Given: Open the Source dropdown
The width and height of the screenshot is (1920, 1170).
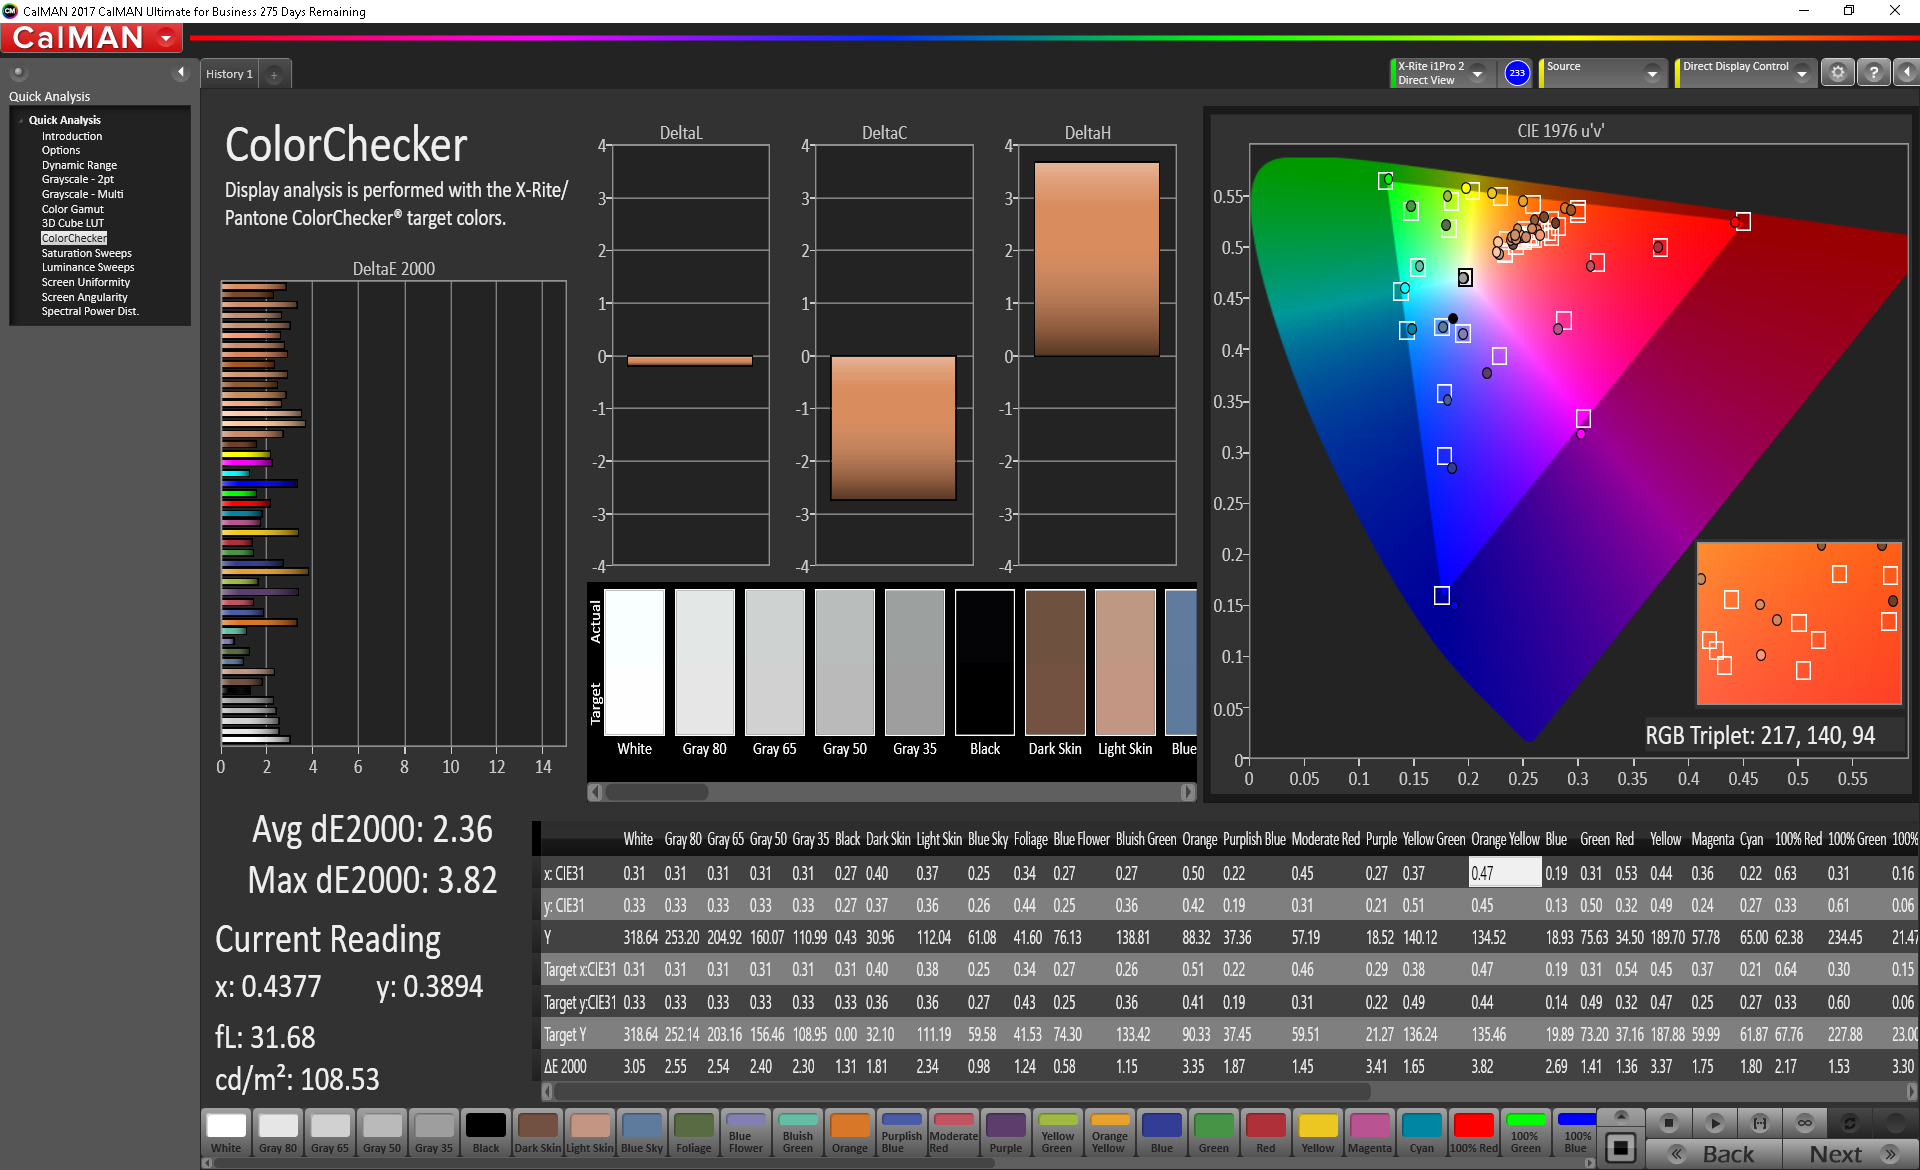Looking at the screenshot, I should tap(1652, 73).
